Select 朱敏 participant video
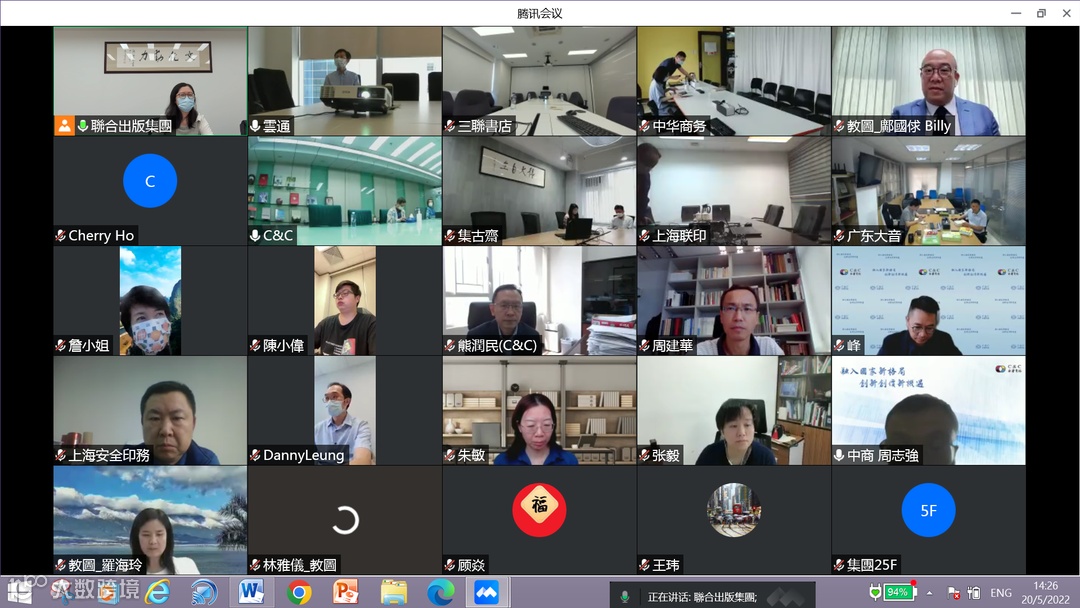 [x=539, y=410]
